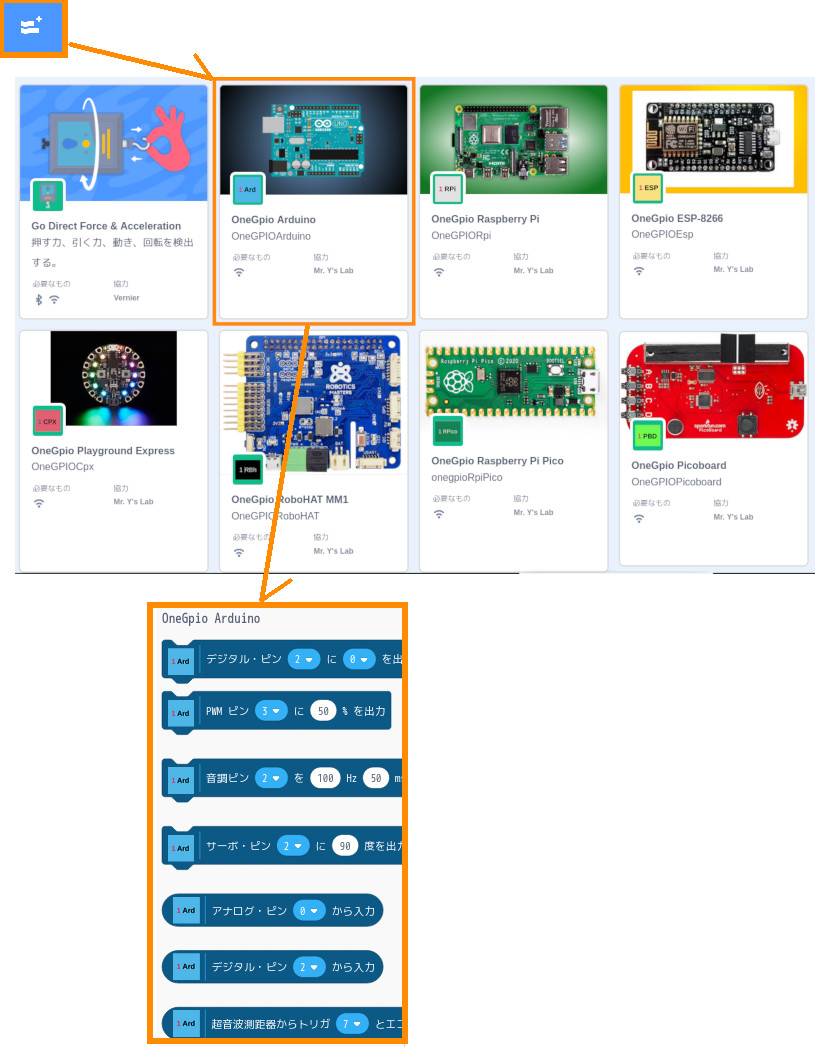Select the Arduino UNO board thumbnail
The width and height of the screenshot is (815, 1047).
(314, 140)
